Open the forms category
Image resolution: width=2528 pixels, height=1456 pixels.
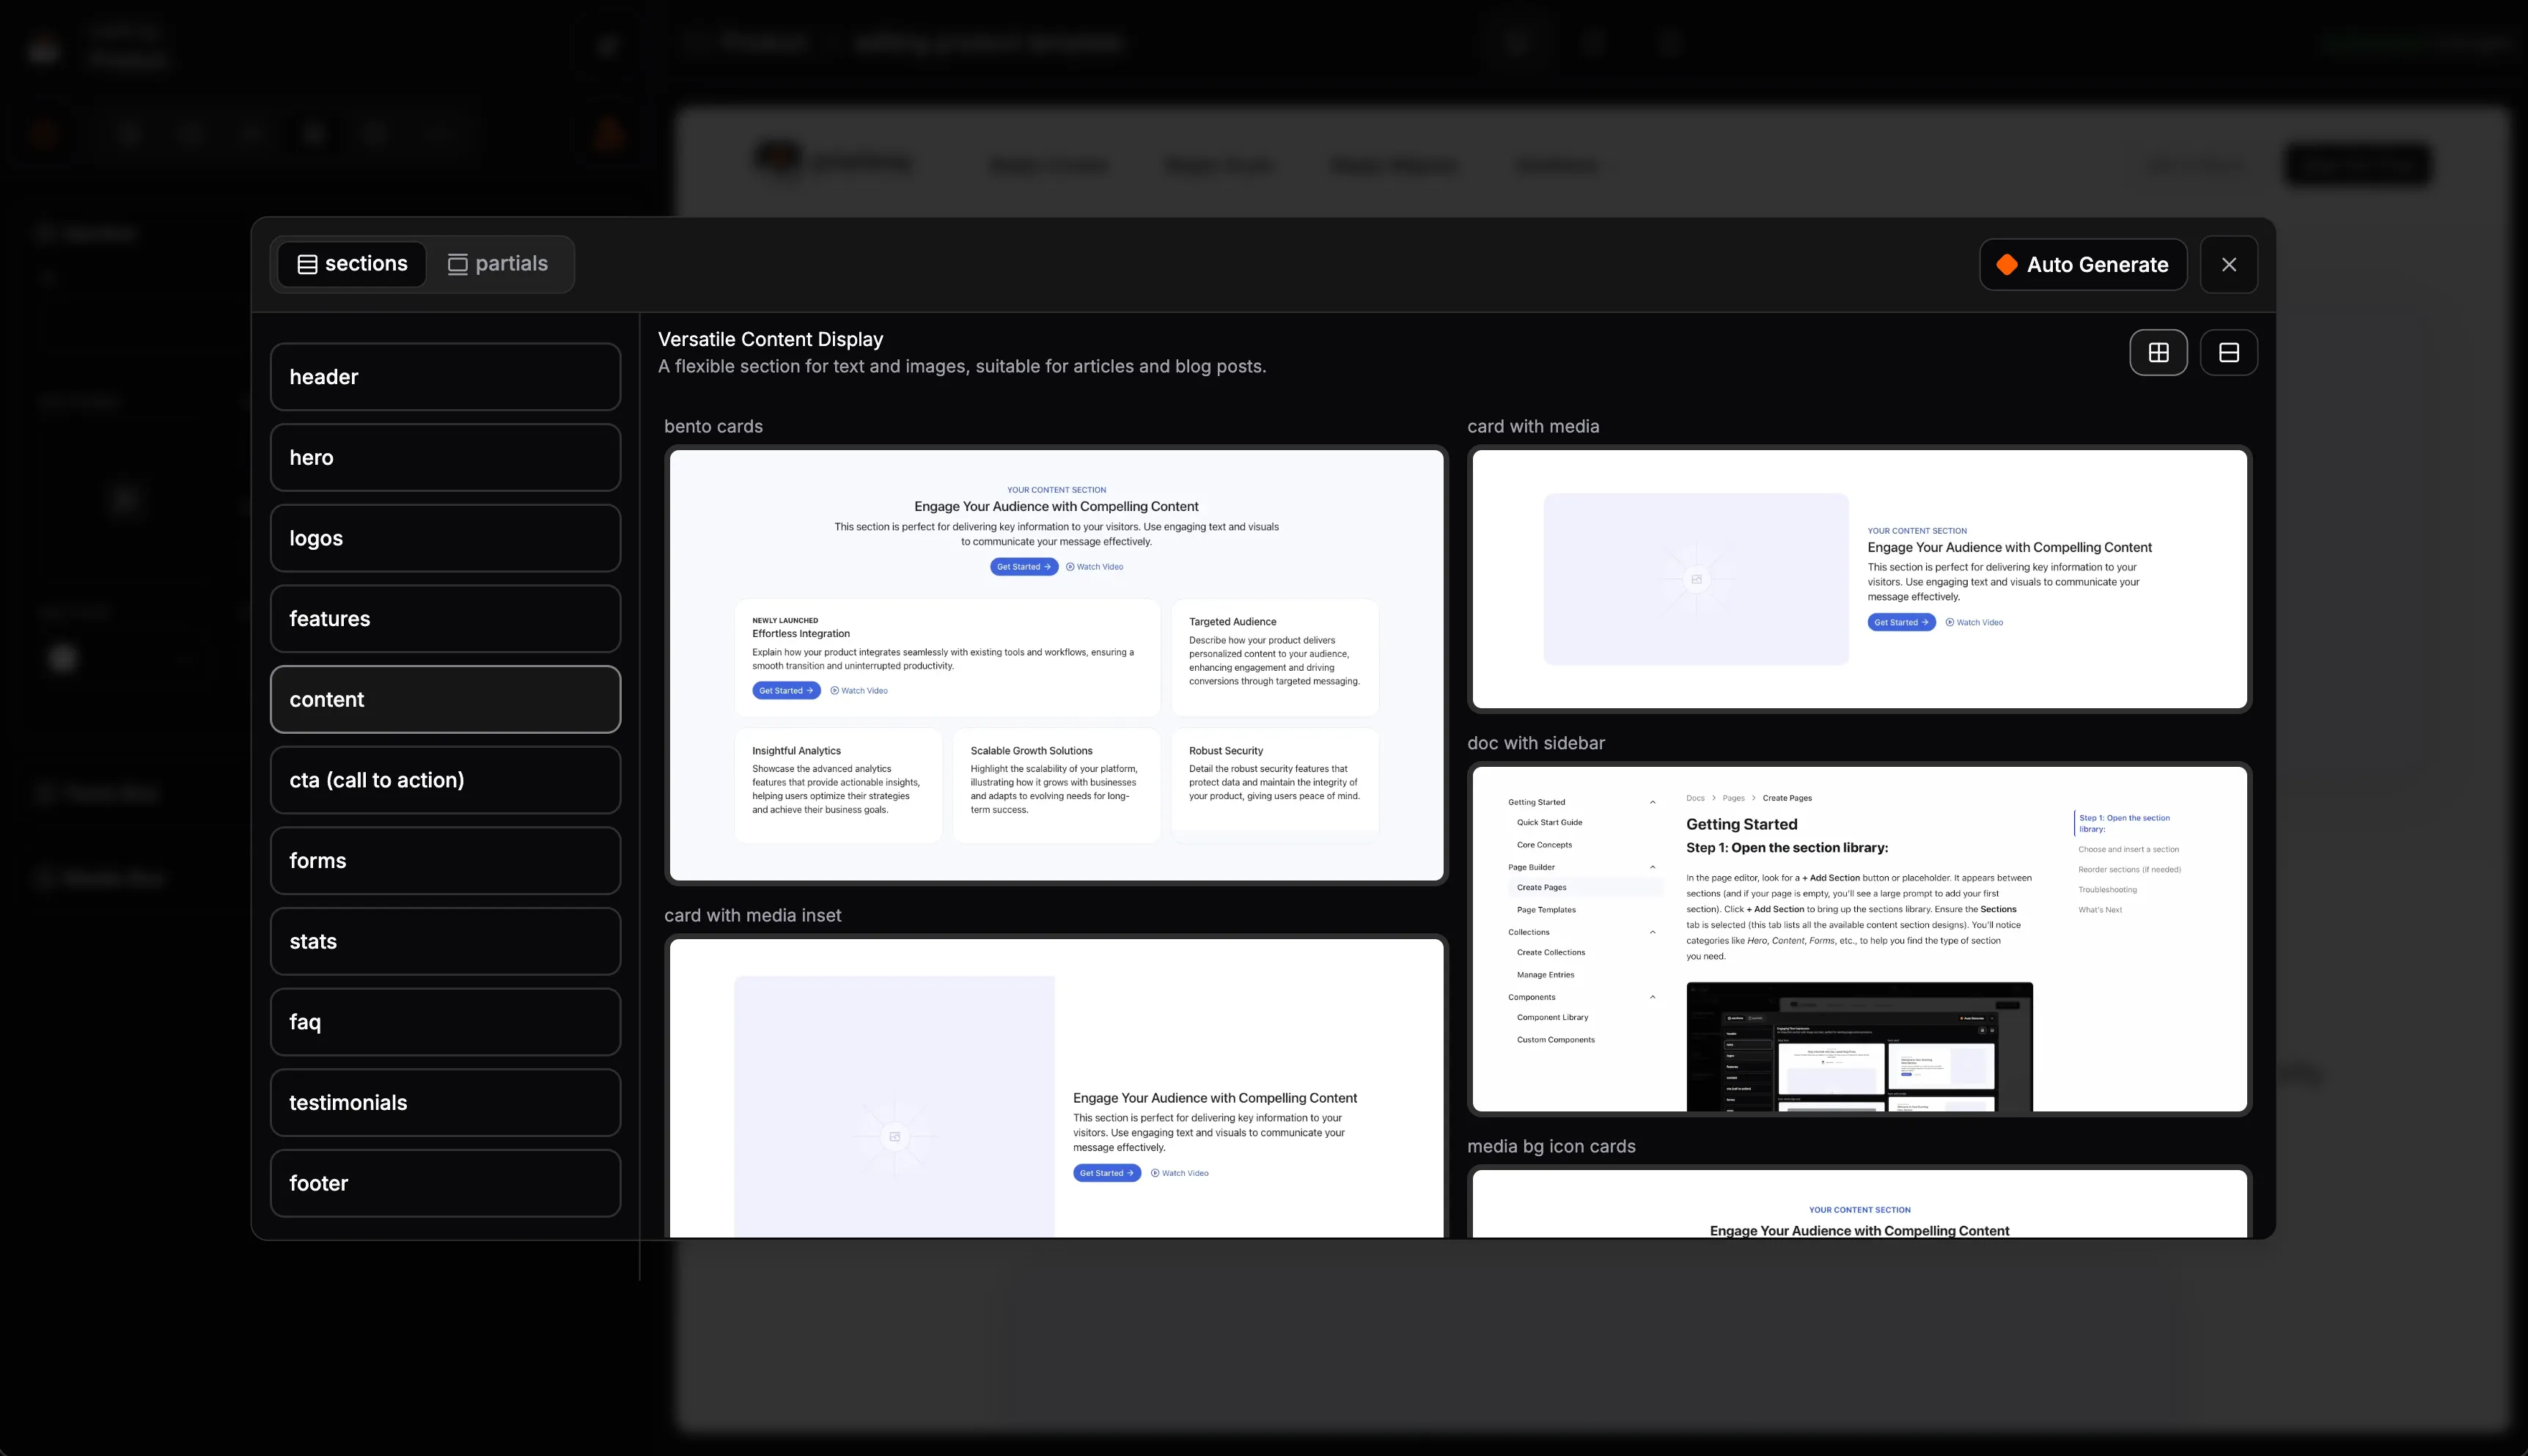coord(445,861)
